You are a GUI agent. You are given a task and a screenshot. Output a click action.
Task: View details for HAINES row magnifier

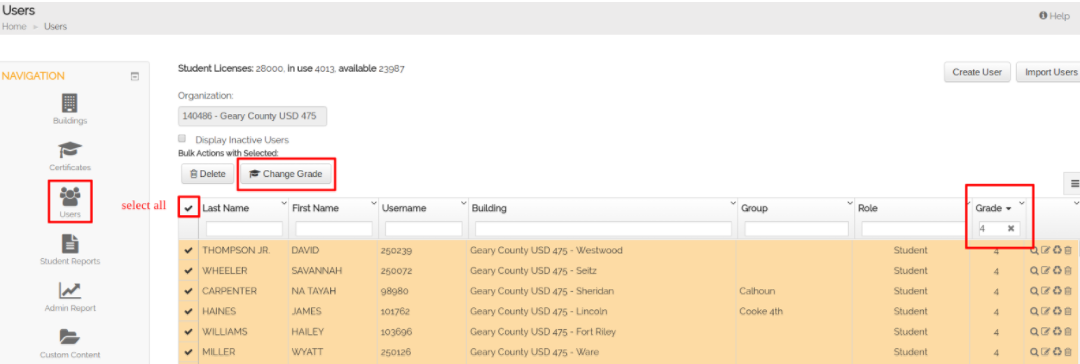(x=1034, y=312)
